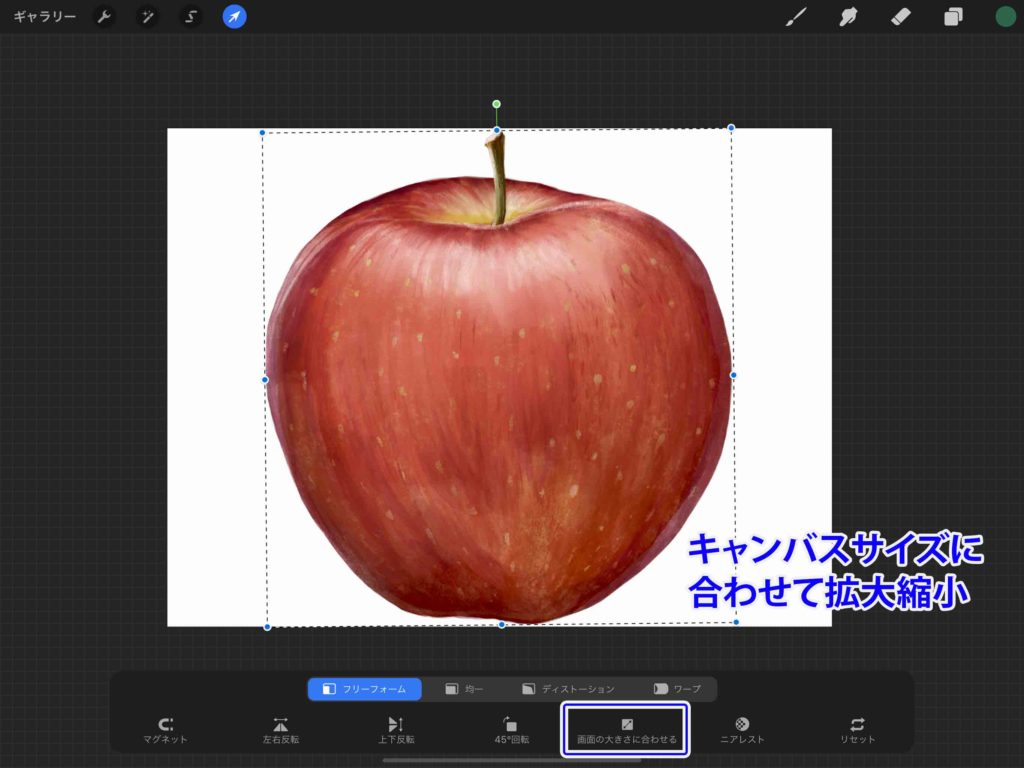Open ニアレスト interpolation options
The image size is (1024, 768).
(742, 729)
